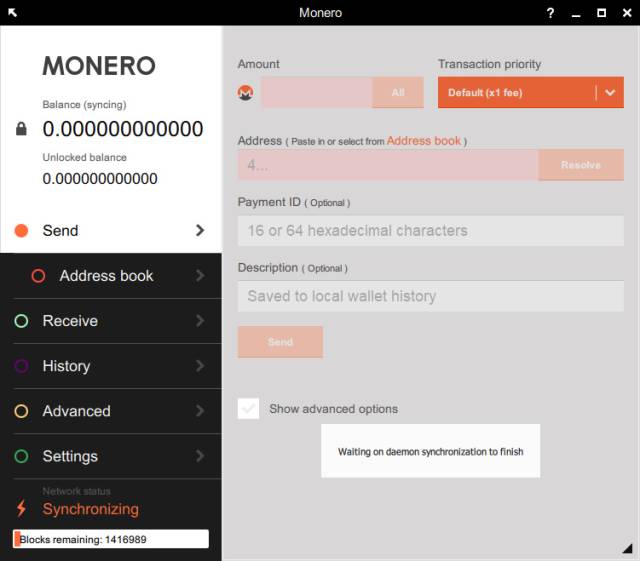Click the All amount button
This screenshot has width=640, height=561.
[398, 92]
